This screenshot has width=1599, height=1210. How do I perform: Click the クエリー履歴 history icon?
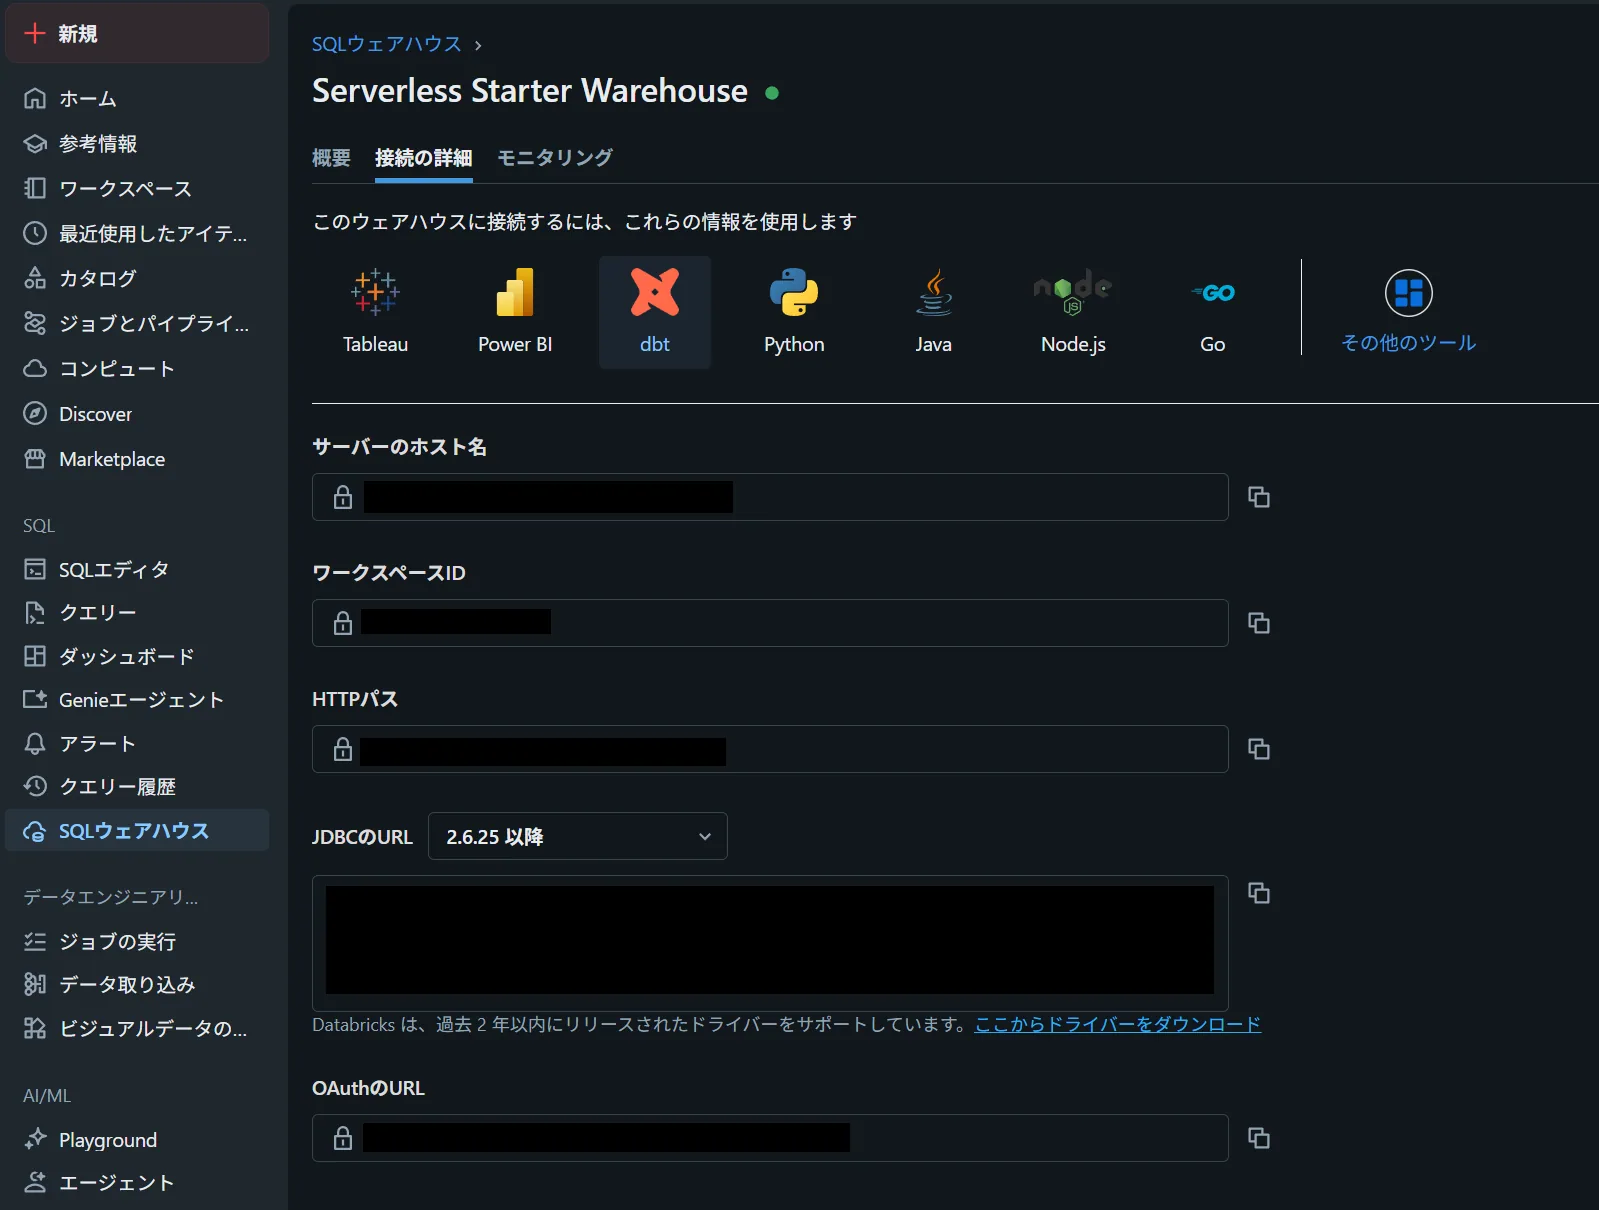[x=35, y=786]
